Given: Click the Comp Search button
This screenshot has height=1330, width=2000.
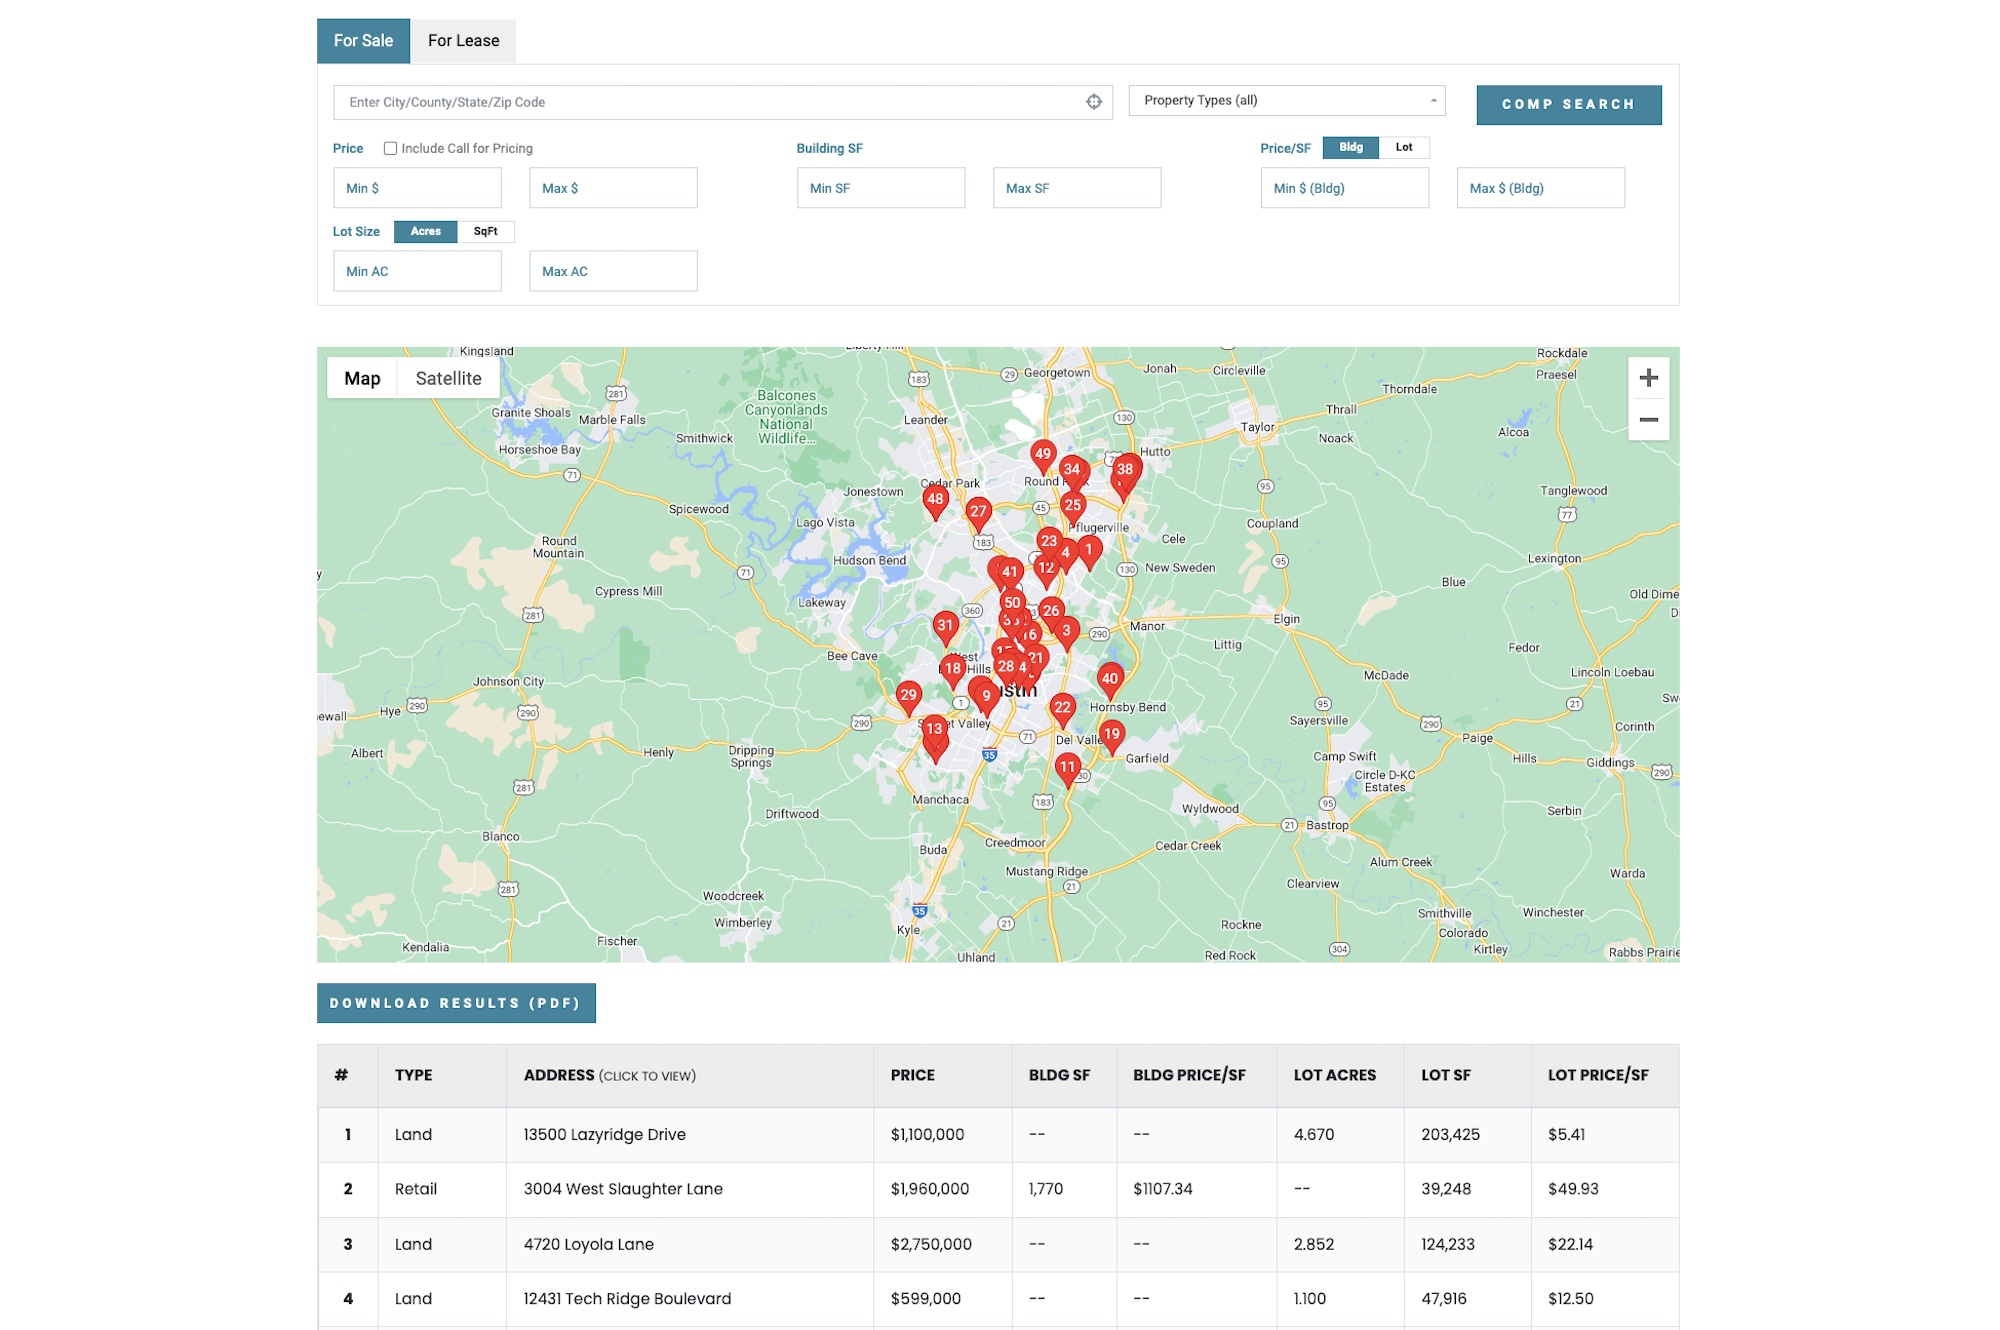Looking at the screenshot, I should coord(1568,104).
